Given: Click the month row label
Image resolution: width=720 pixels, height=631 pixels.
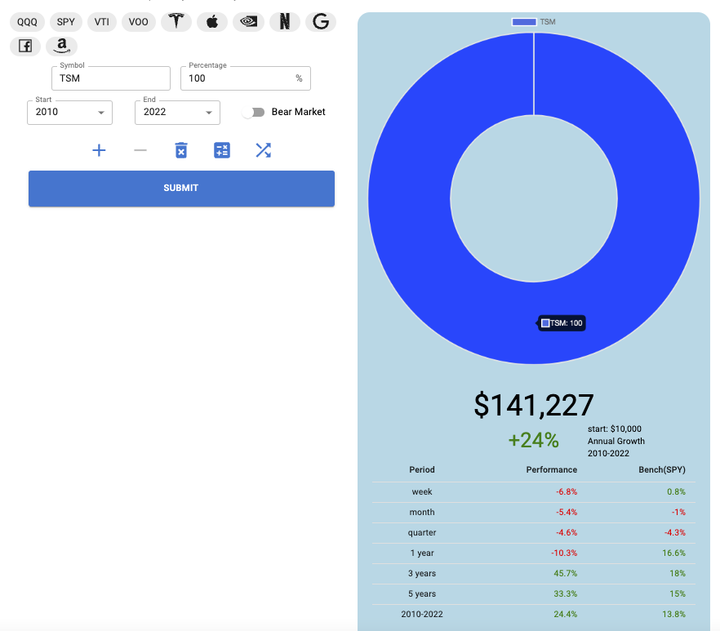Looking at the screenshot, I should point(422,512).
